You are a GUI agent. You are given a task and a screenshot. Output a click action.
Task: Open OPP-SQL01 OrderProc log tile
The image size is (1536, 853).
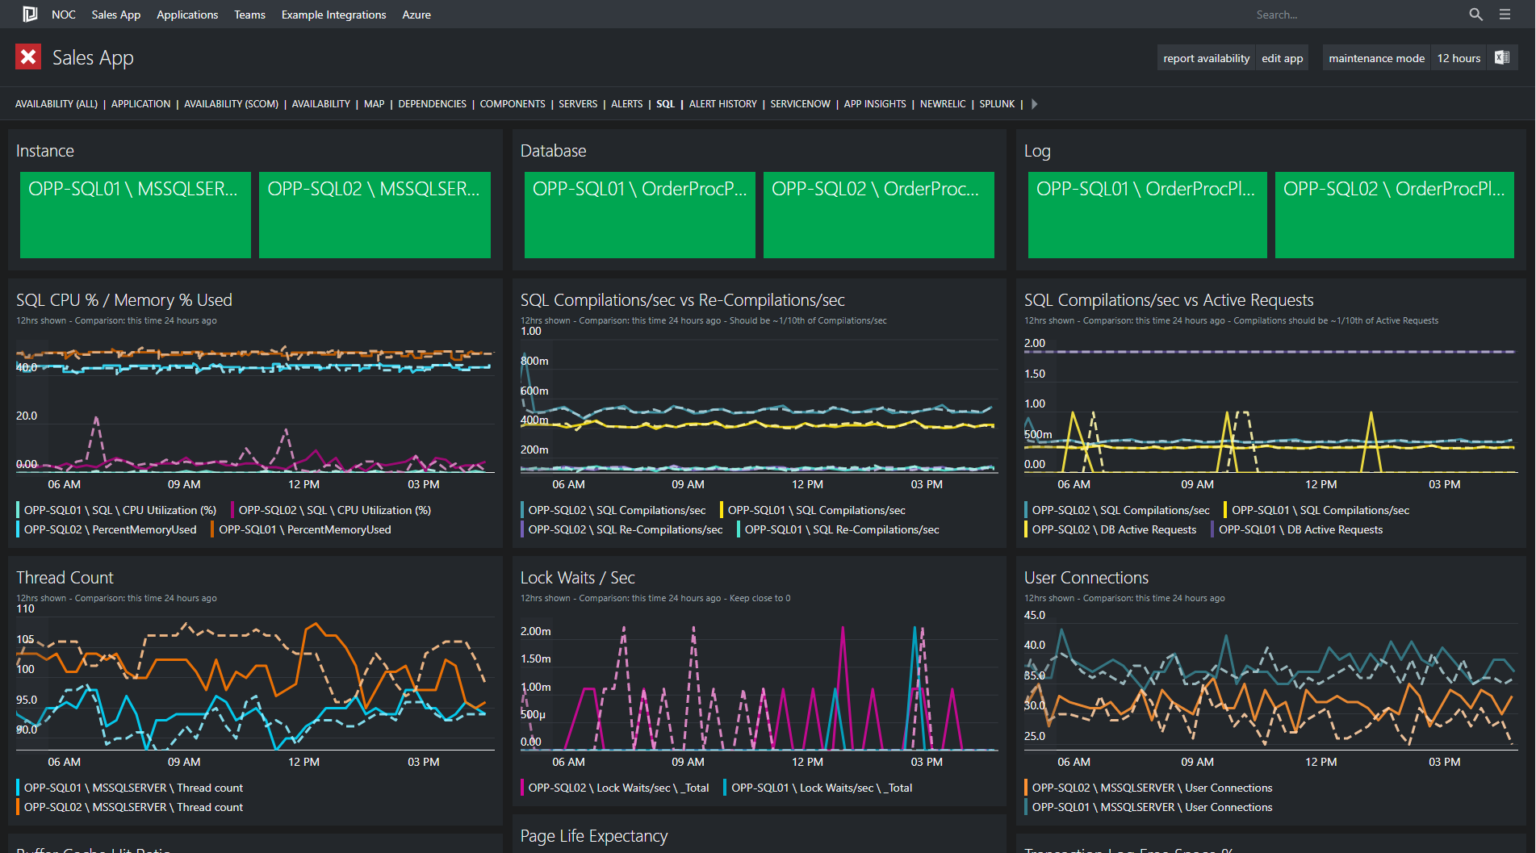click(1148, 215)
